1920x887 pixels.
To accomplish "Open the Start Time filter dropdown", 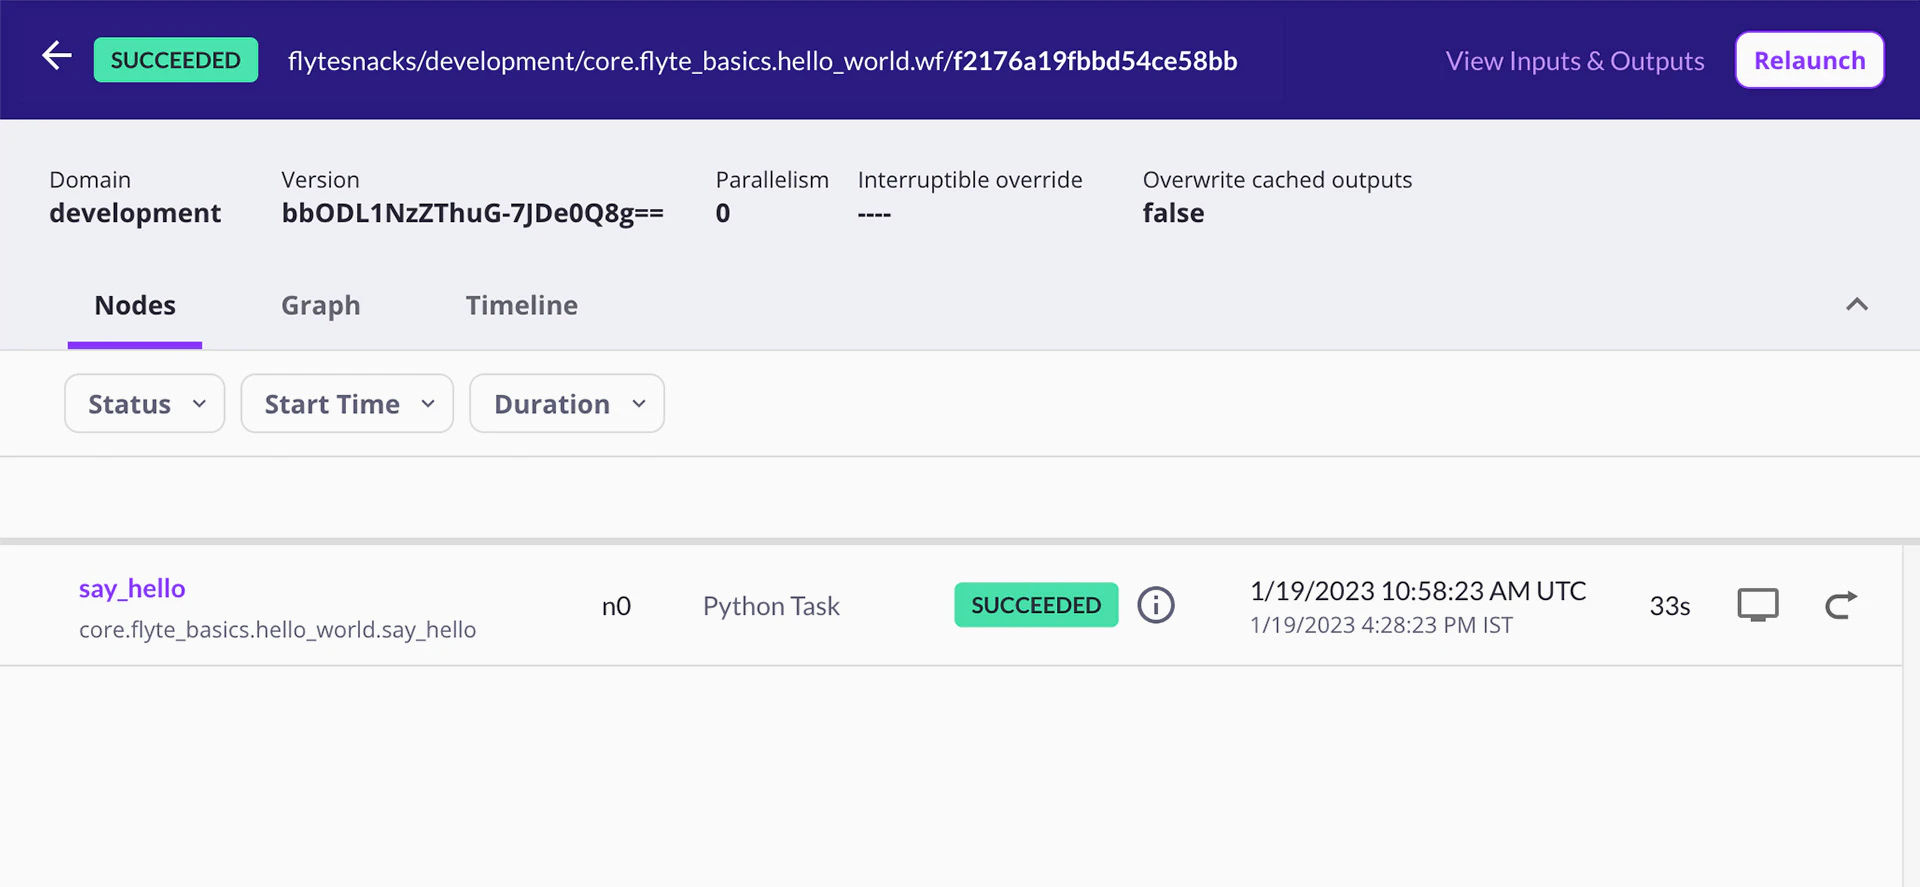I will [x=347, y=404].
